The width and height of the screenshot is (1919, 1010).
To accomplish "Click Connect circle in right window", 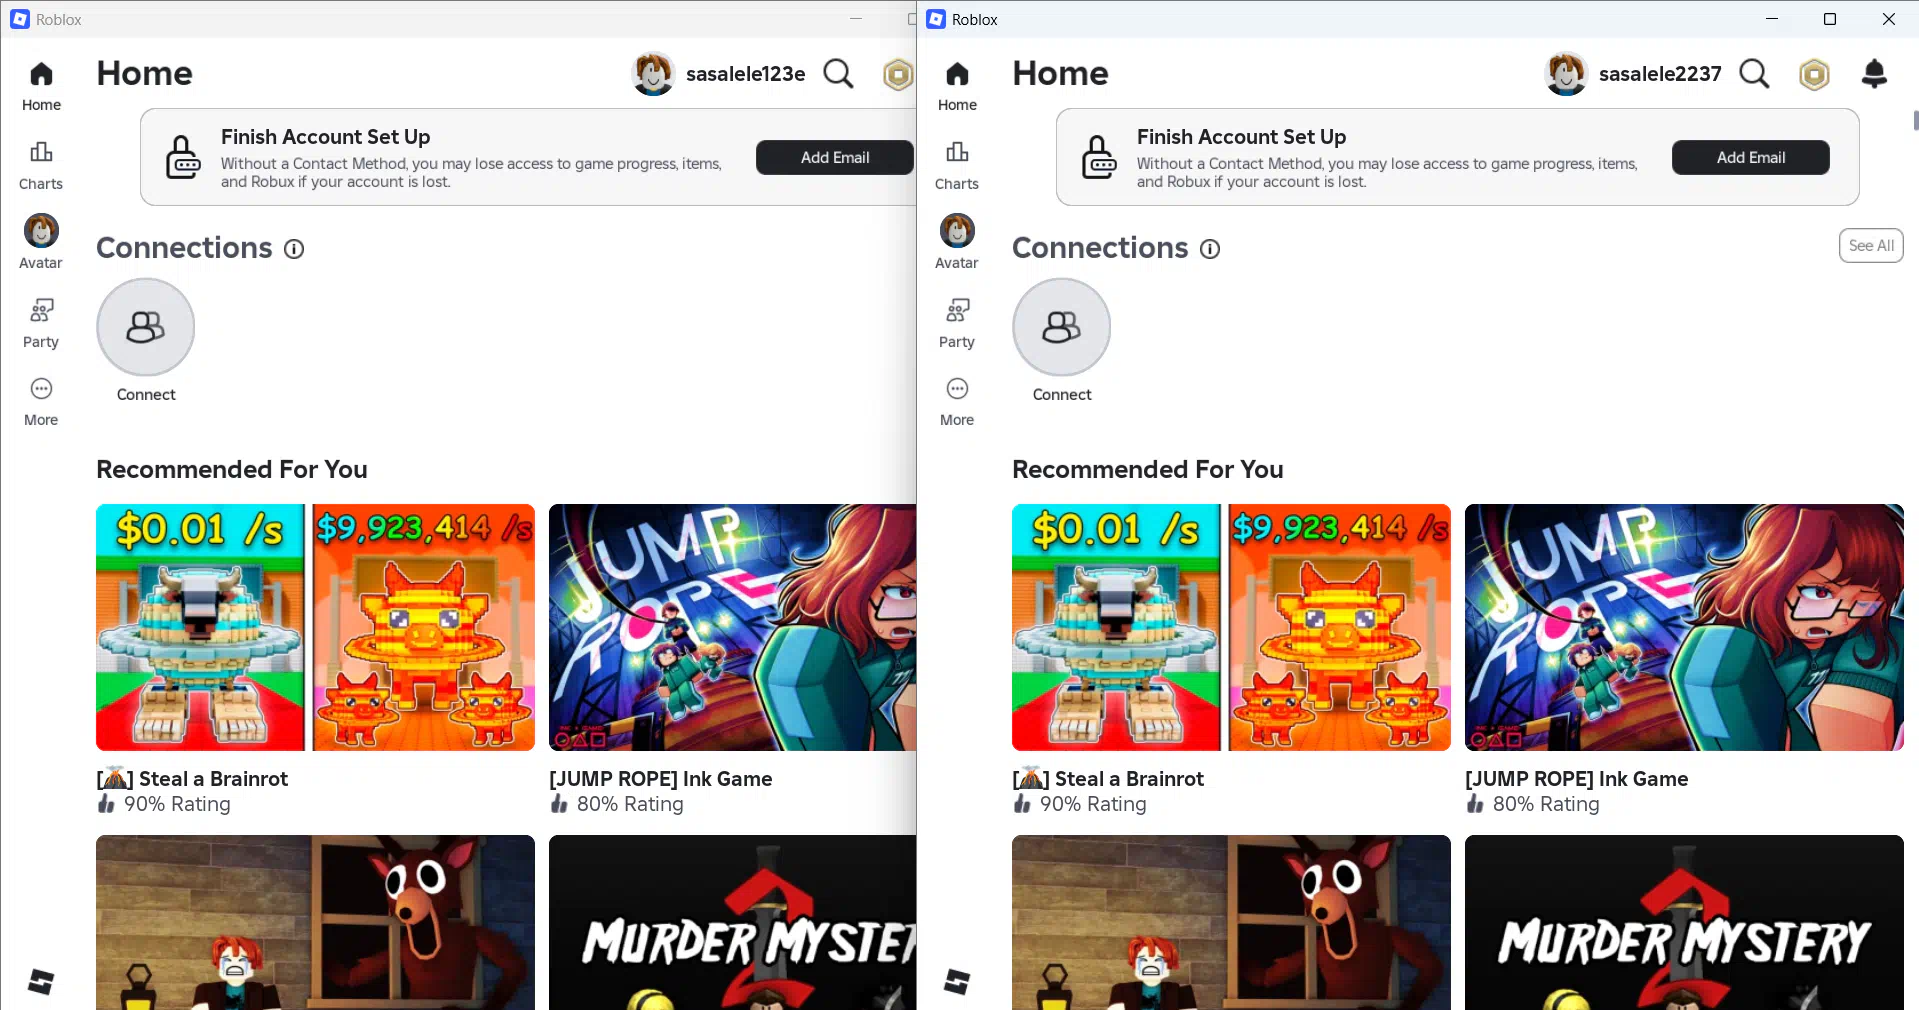I will 1062,327.
